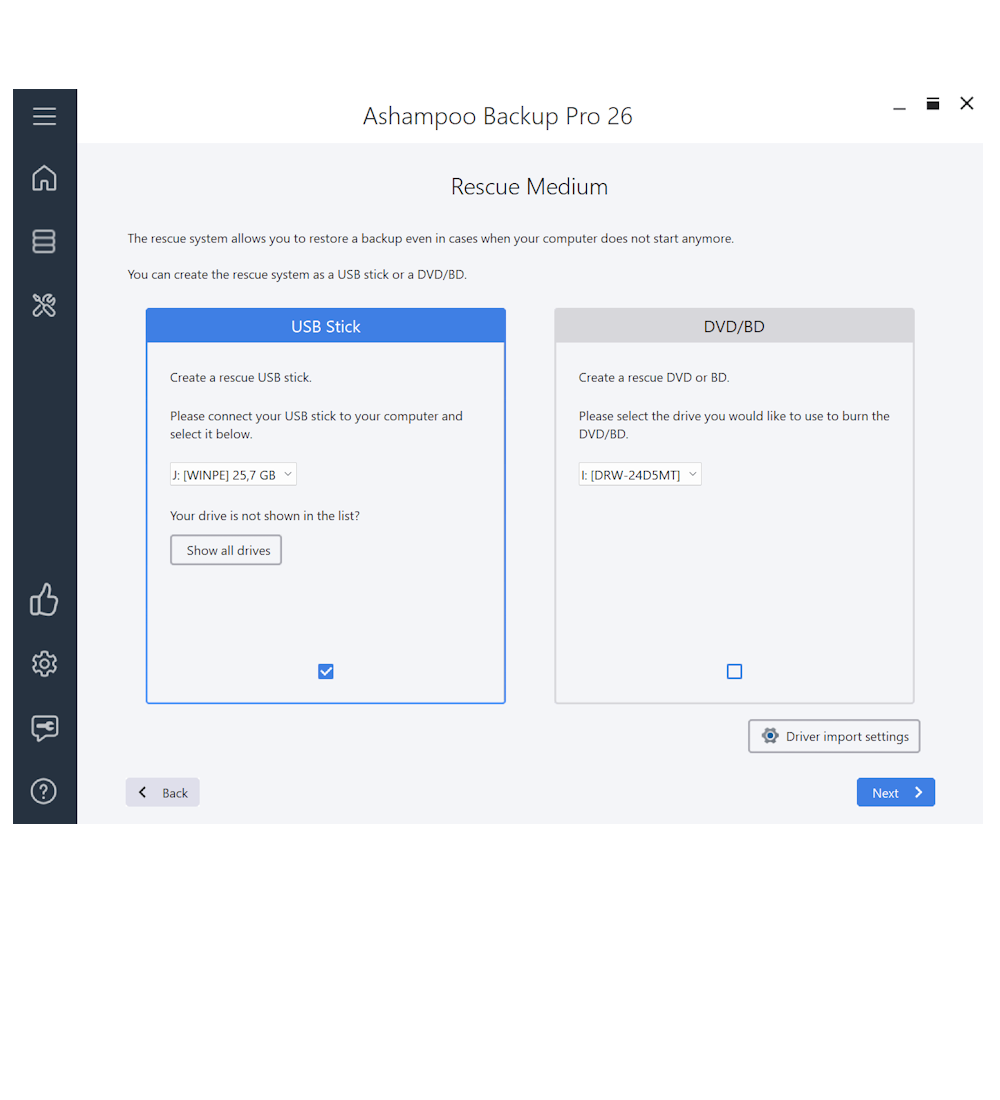Open the tools wrench icon in sidebar
The image size is (1000, 1100).
click(x=44, y=305)
